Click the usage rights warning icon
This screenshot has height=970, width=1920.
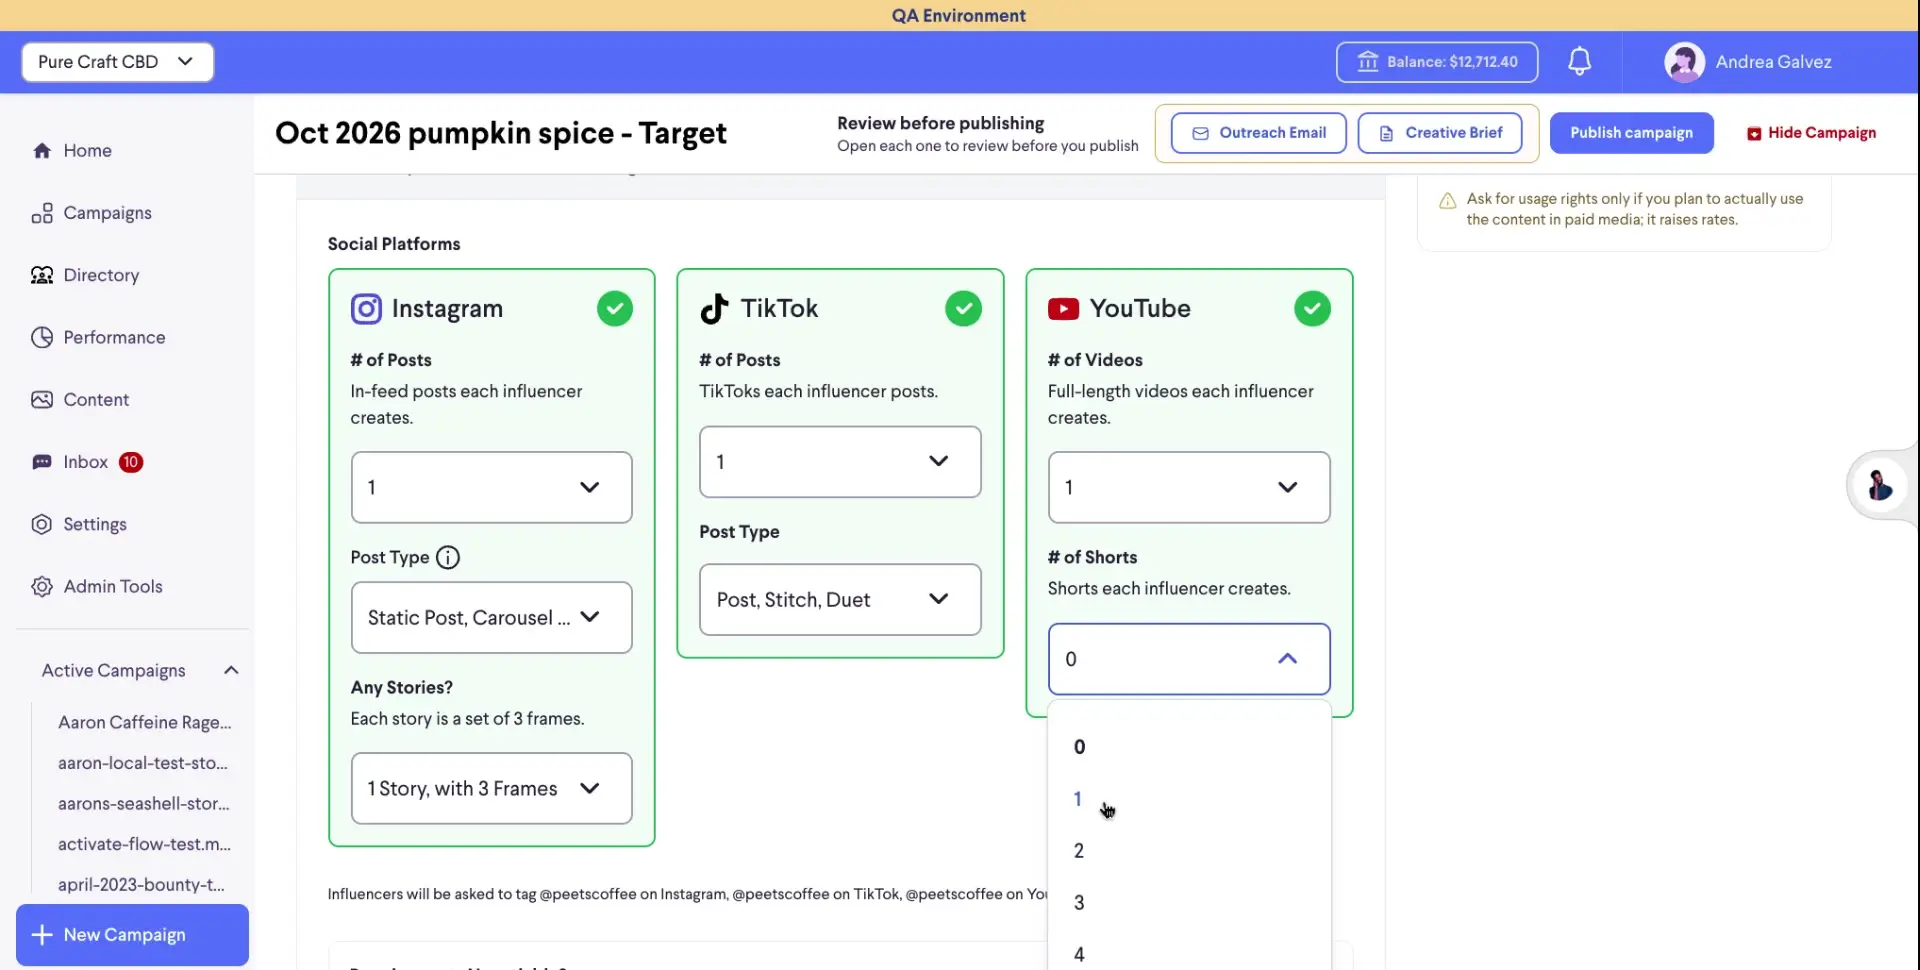click(x=1447, y=200)
